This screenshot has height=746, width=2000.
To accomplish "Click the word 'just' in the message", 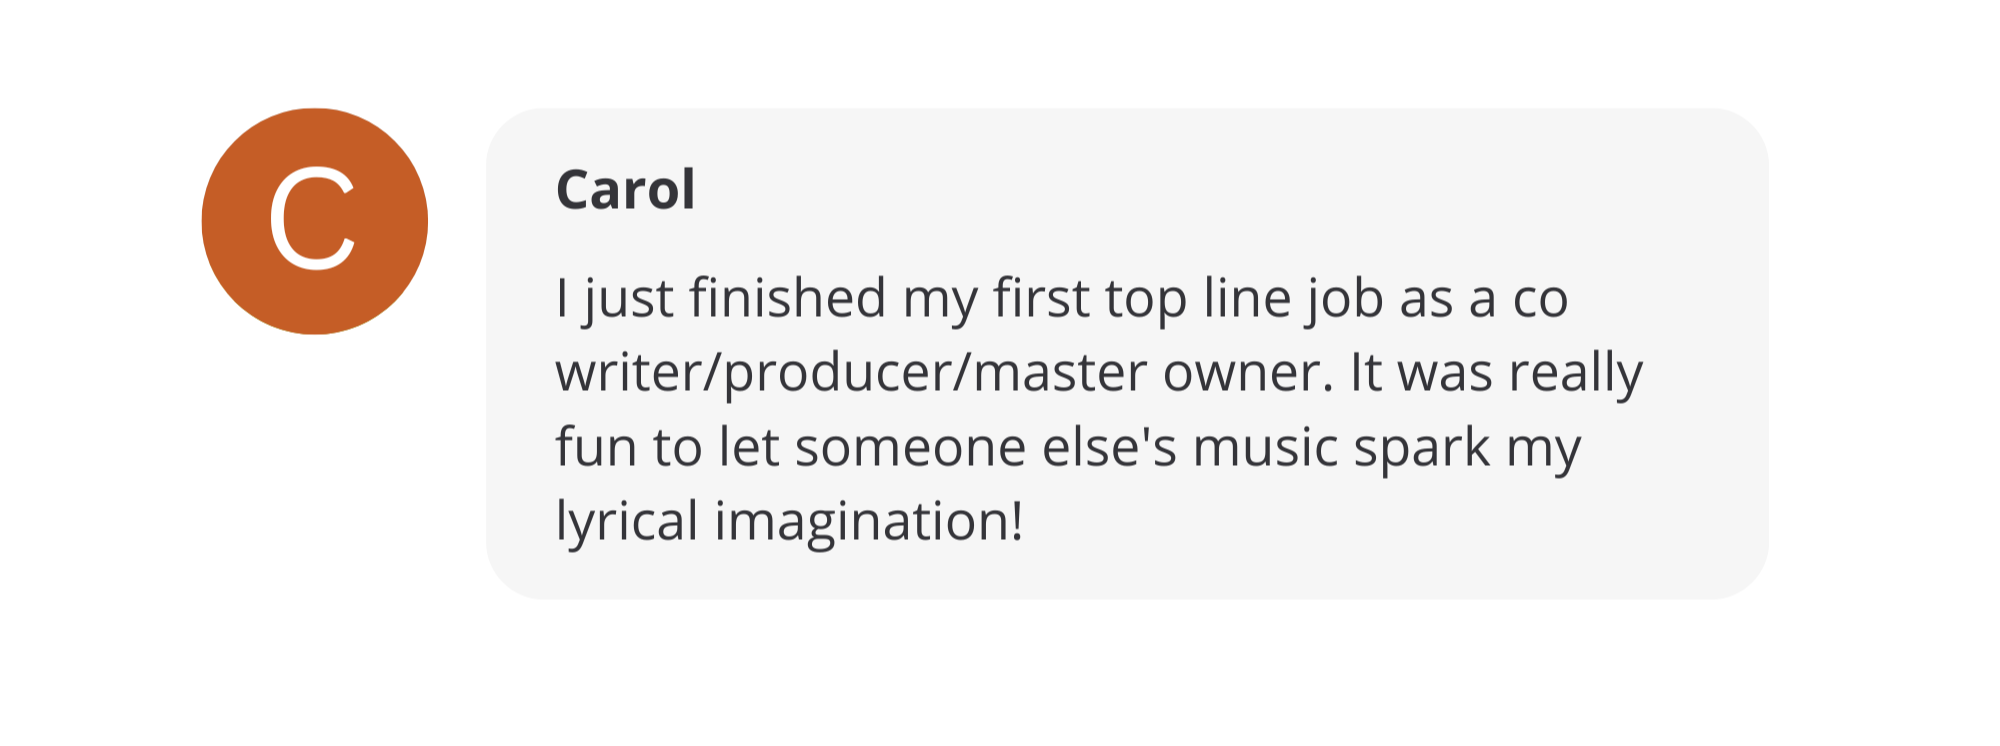I will [629, 299].
